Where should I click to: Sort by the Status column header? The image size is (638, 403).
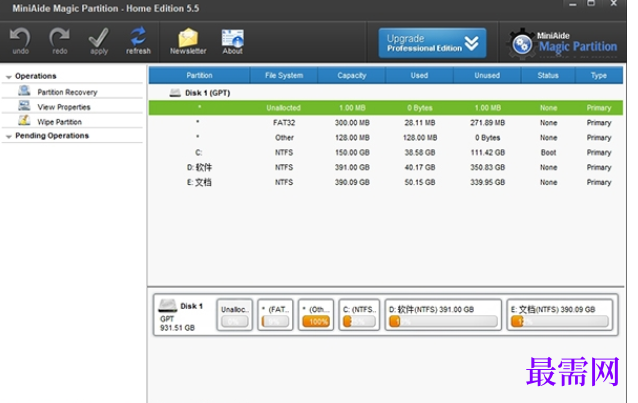tap(548, 75)
